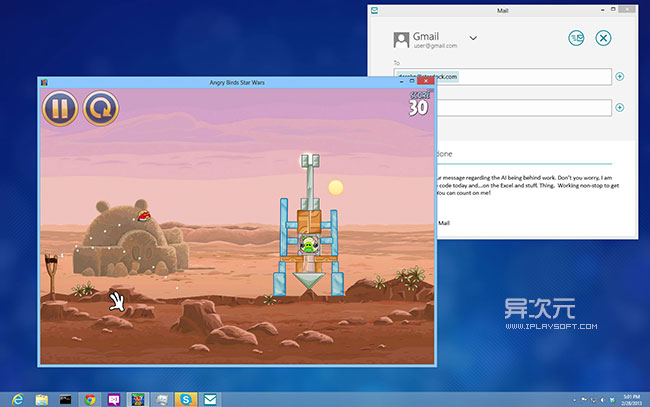The image size is (650, 407).
Task: Click the network icon in system tray
Action: click(x=593, y=400)
